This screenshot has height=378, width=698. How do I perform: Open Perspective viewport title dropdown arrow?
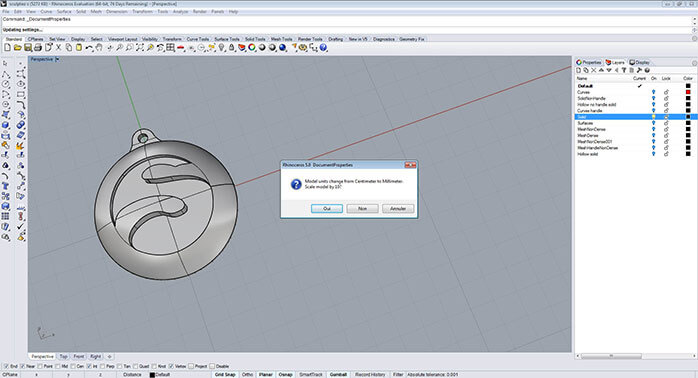point(57,59)
